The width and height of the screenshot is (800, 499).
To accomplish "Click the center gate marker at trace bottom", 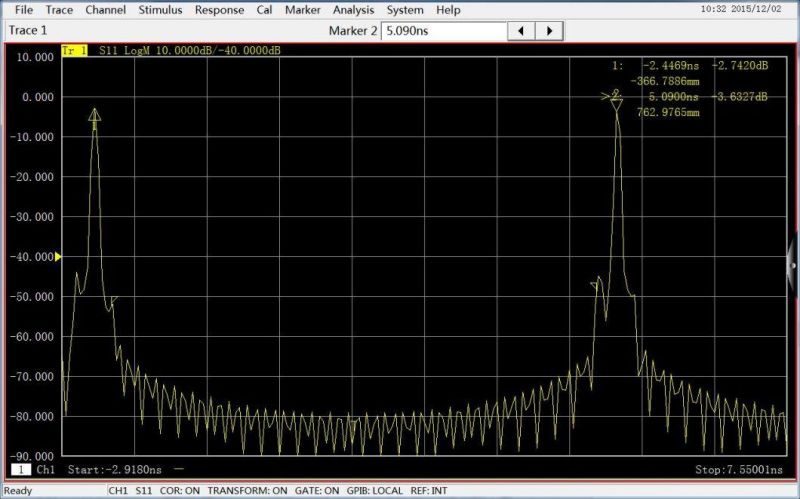I will point(353,423).
